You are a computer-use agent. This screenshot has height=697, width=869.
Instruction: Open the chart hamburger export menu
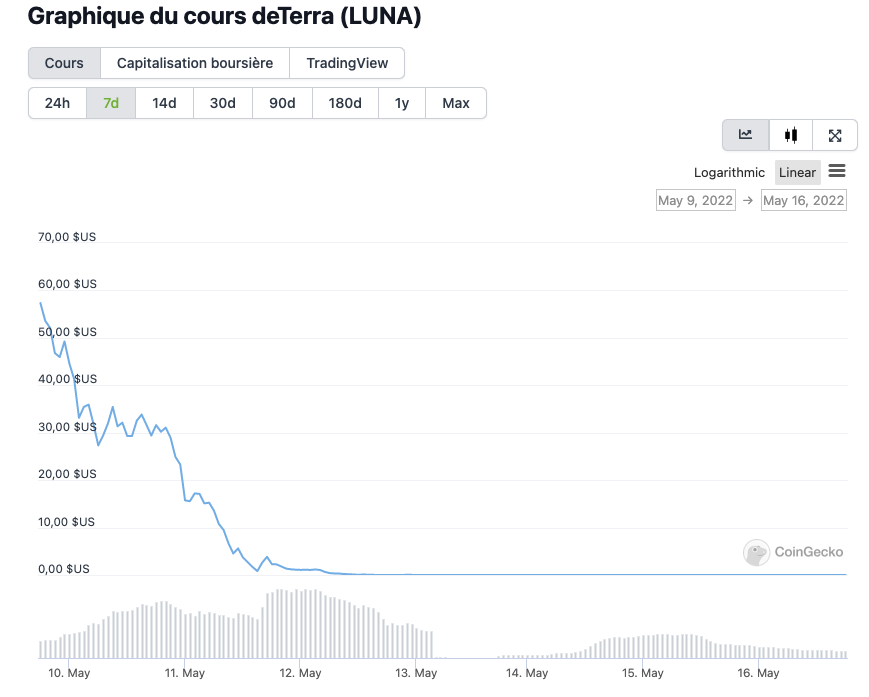[x=837, y=172]
